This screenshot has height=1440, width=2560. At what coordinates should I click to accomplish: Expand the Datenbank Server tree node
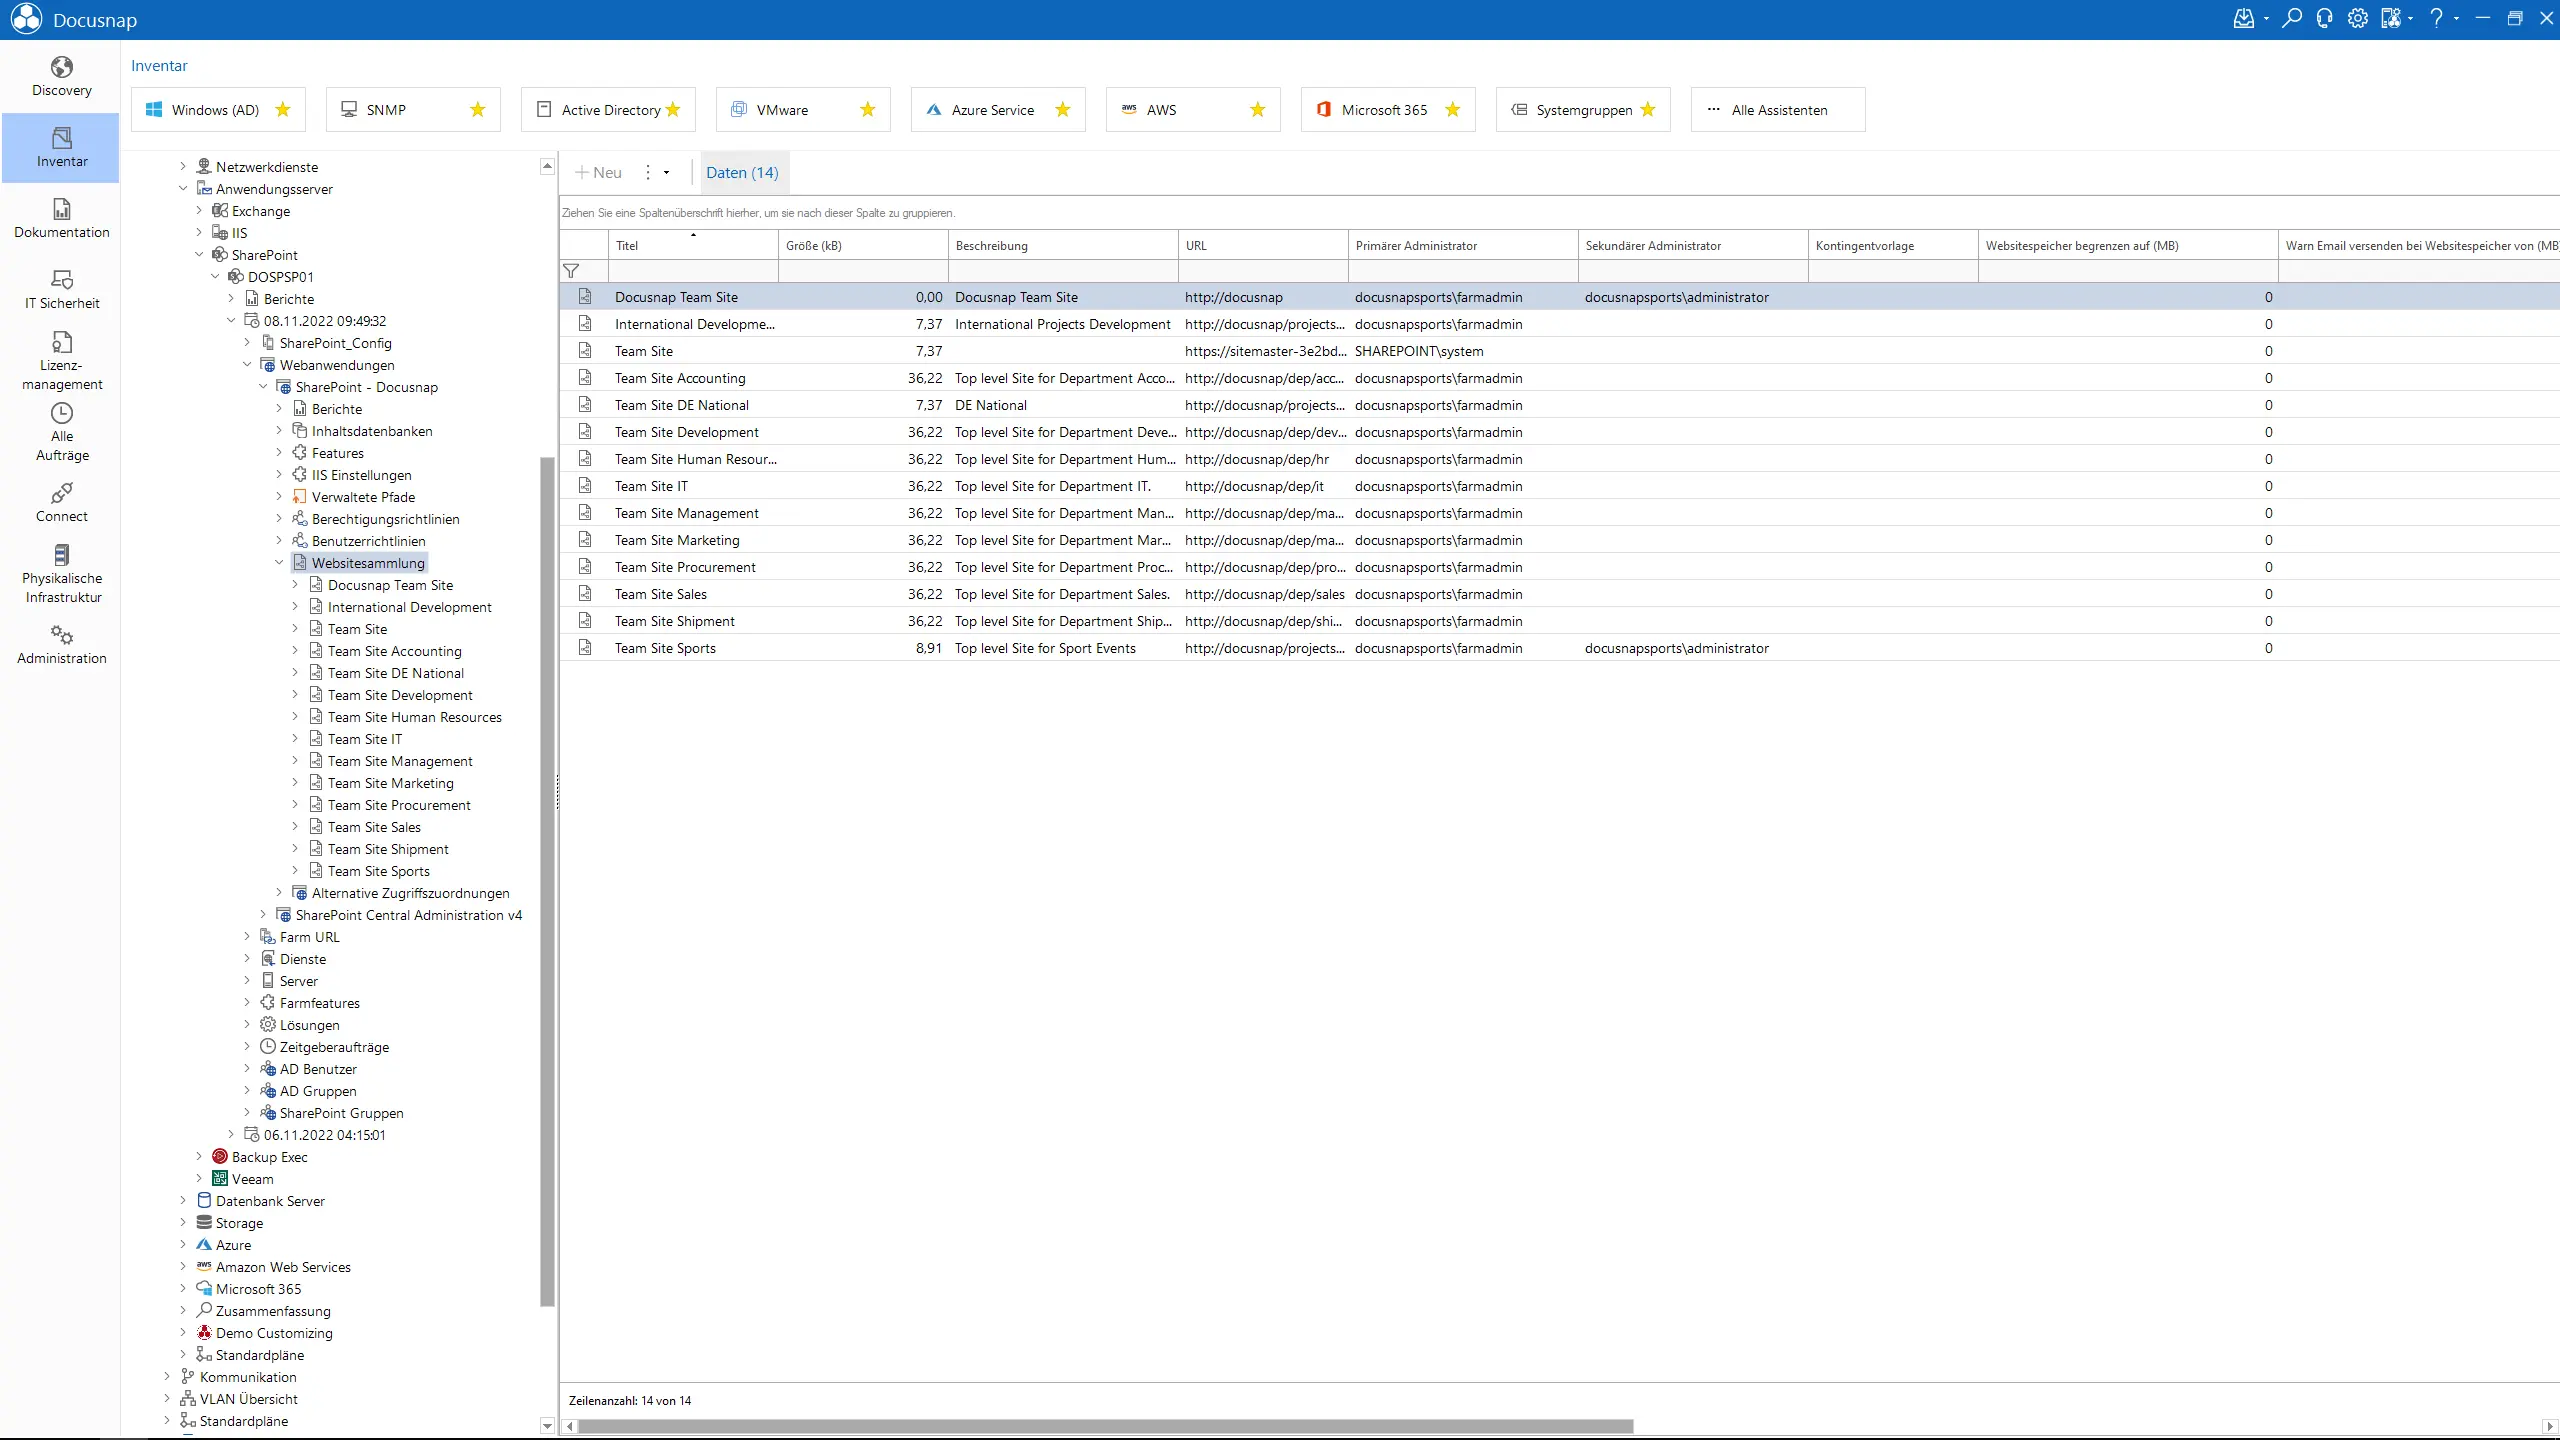point(183,1201)
